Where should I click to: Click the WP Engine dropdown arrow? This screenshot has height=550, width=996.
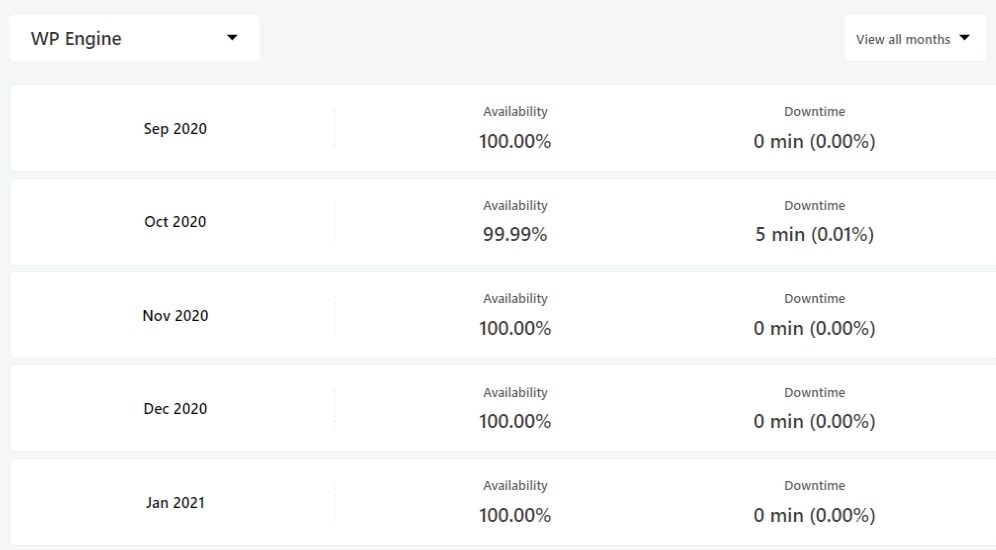coord(232,37)
